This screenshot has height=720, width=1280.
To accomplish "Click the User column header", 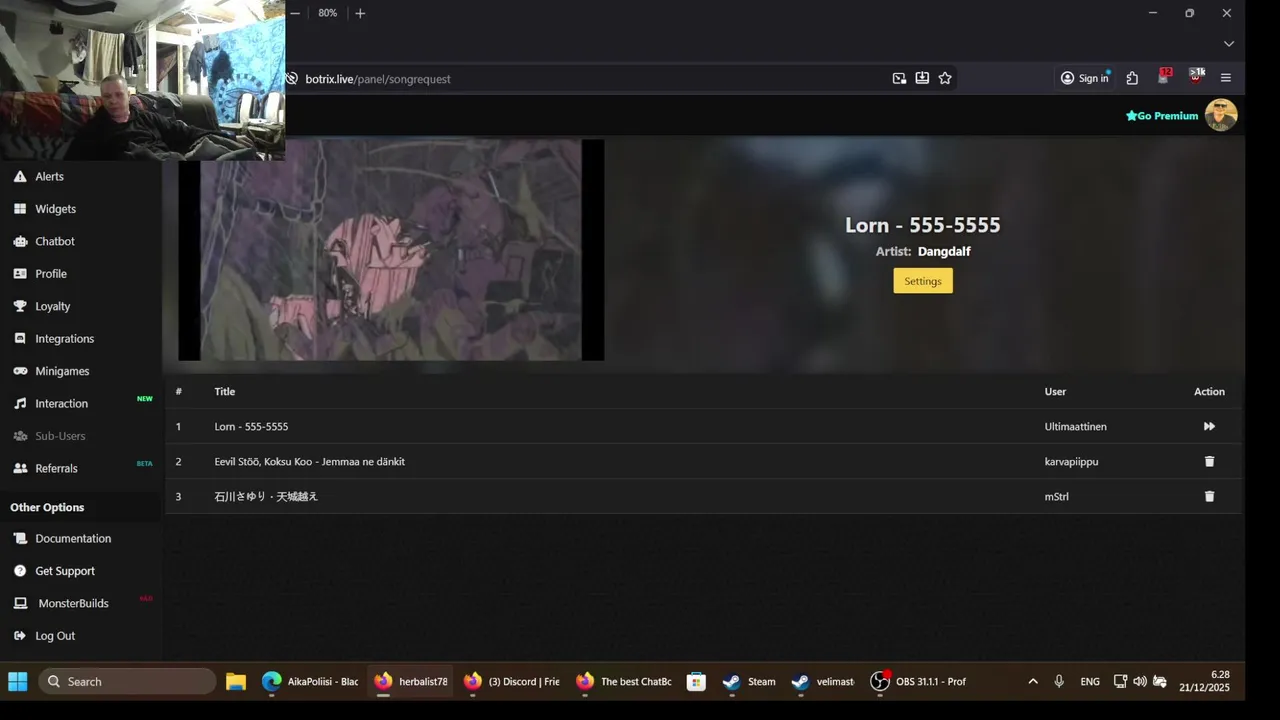I will point(1055,392).
